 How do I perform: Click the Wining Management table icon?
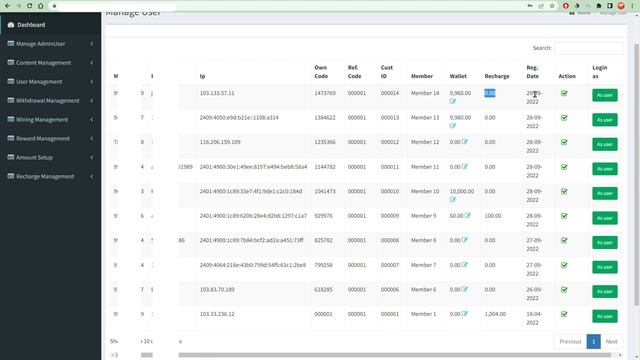[x=11, y=120]
